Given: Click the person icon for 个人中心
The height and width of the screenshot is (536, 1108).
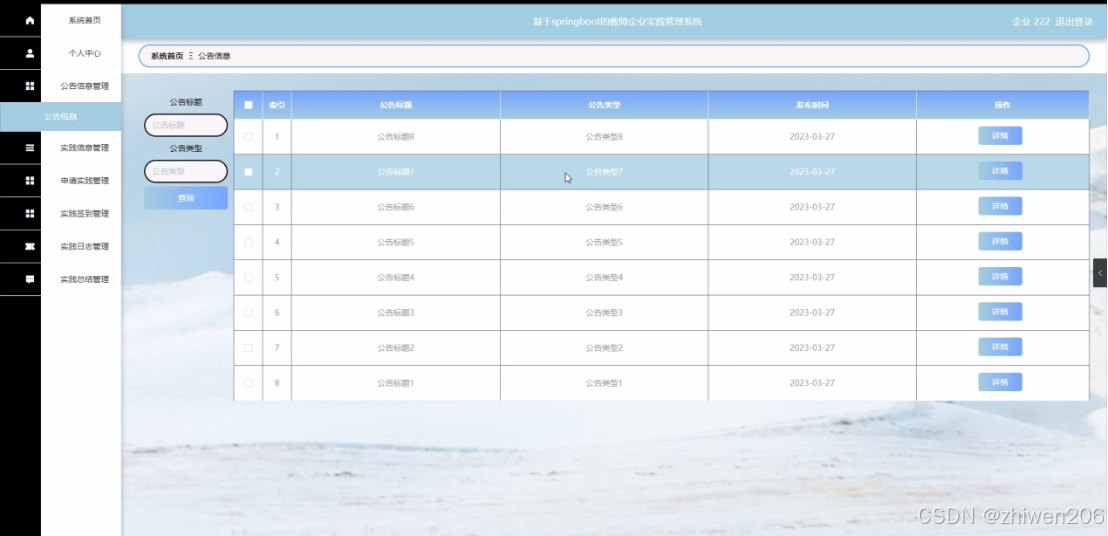Looking at the screenshot, I should pos(30,53).
